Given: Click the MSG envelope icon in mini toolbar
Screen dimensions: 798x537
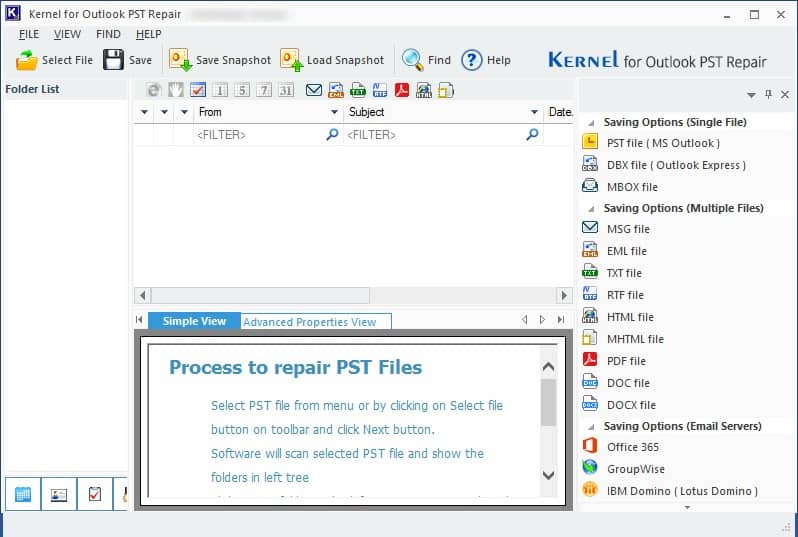Looking at the screenshot, I should [x=314, y=91].
